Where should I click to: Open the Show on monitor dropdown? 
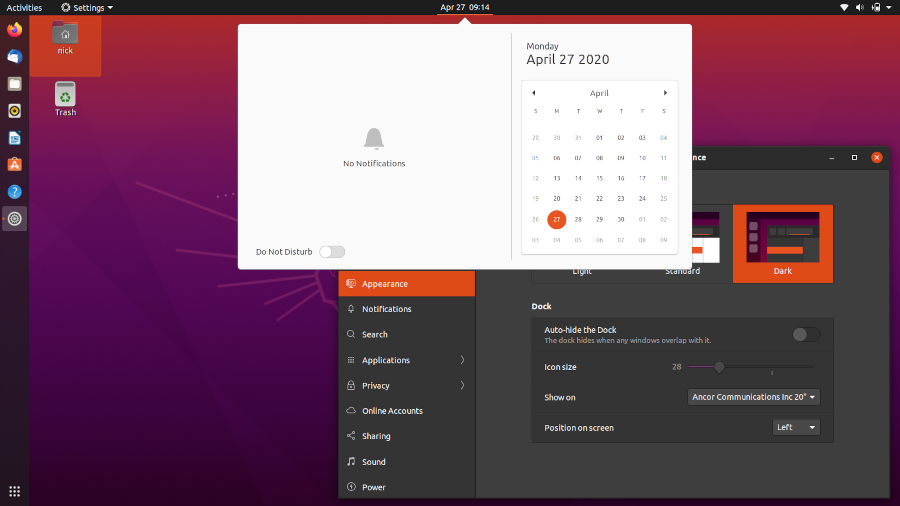point(755,397)
